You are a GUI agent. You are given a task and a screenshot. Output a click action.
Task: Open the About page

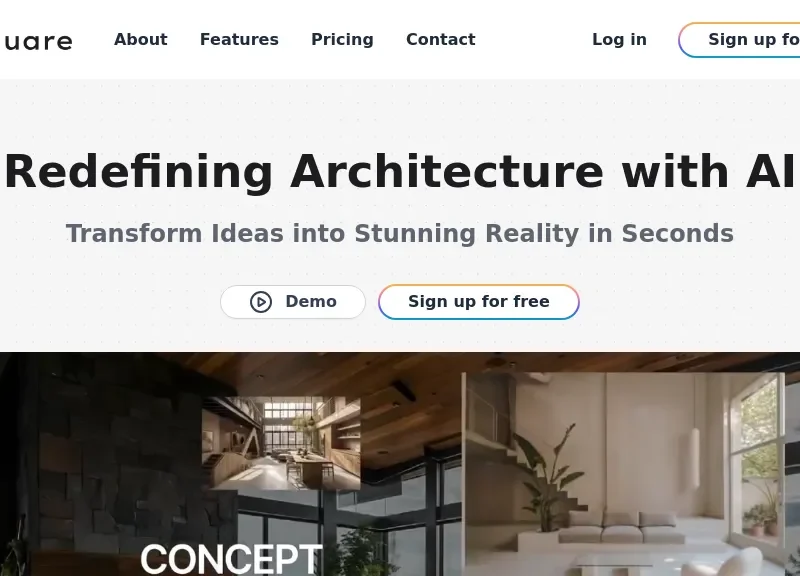140,39
